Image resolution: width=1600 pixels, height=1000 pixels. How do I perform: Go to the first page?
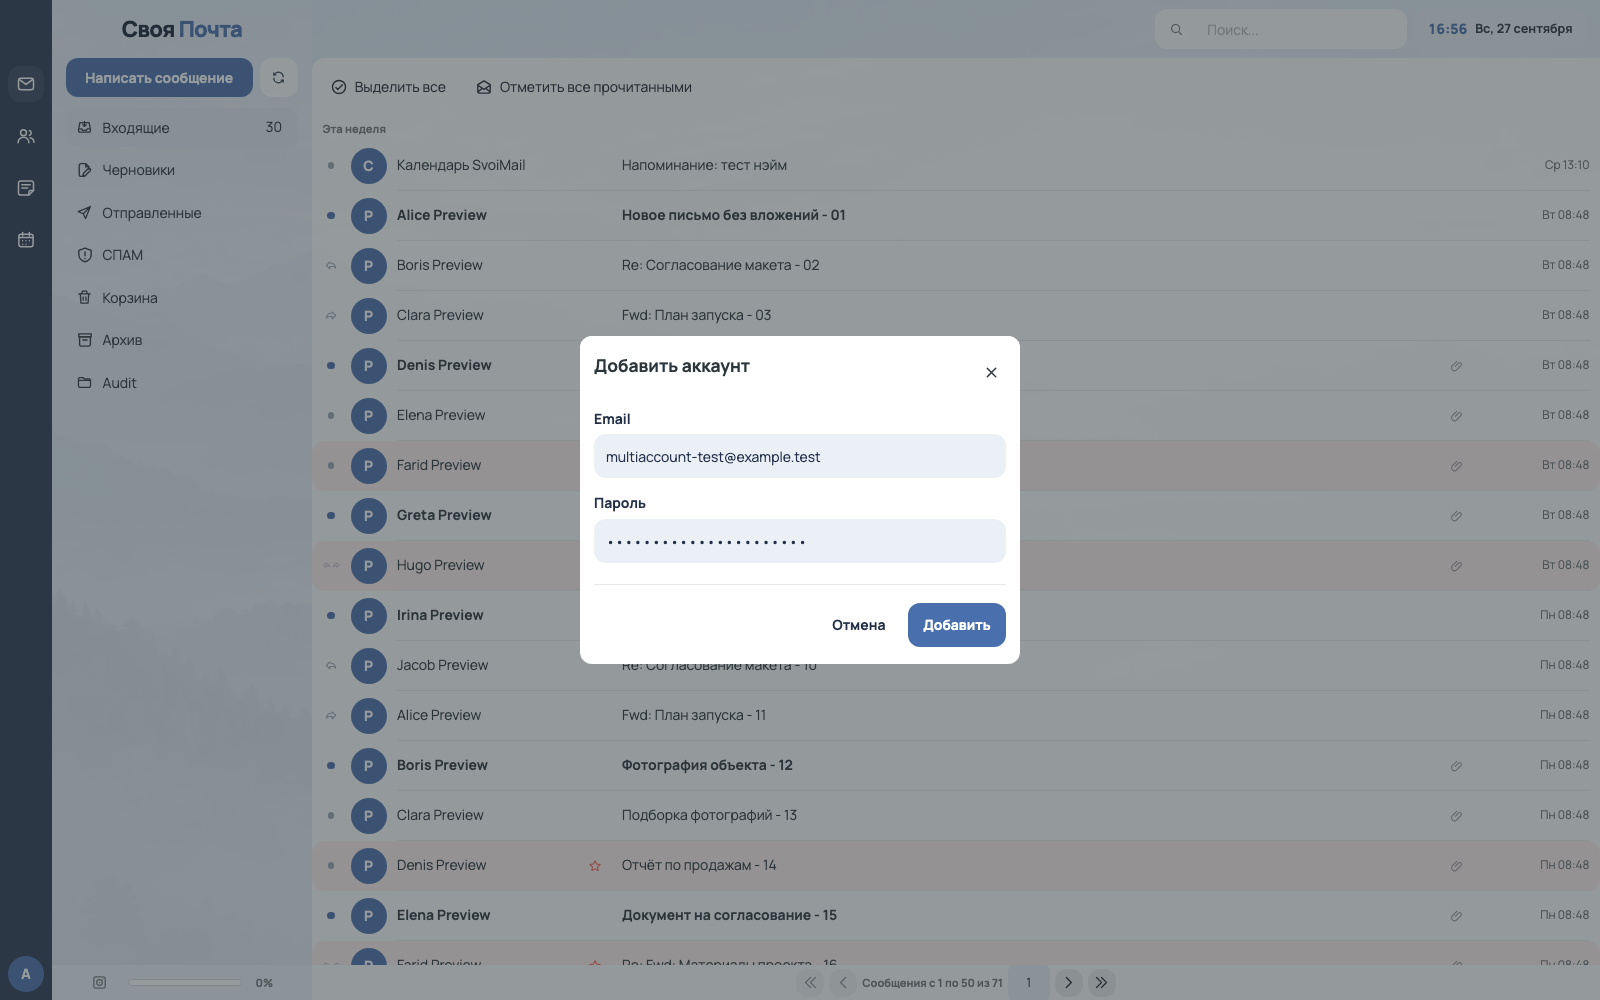click(811, 983)
